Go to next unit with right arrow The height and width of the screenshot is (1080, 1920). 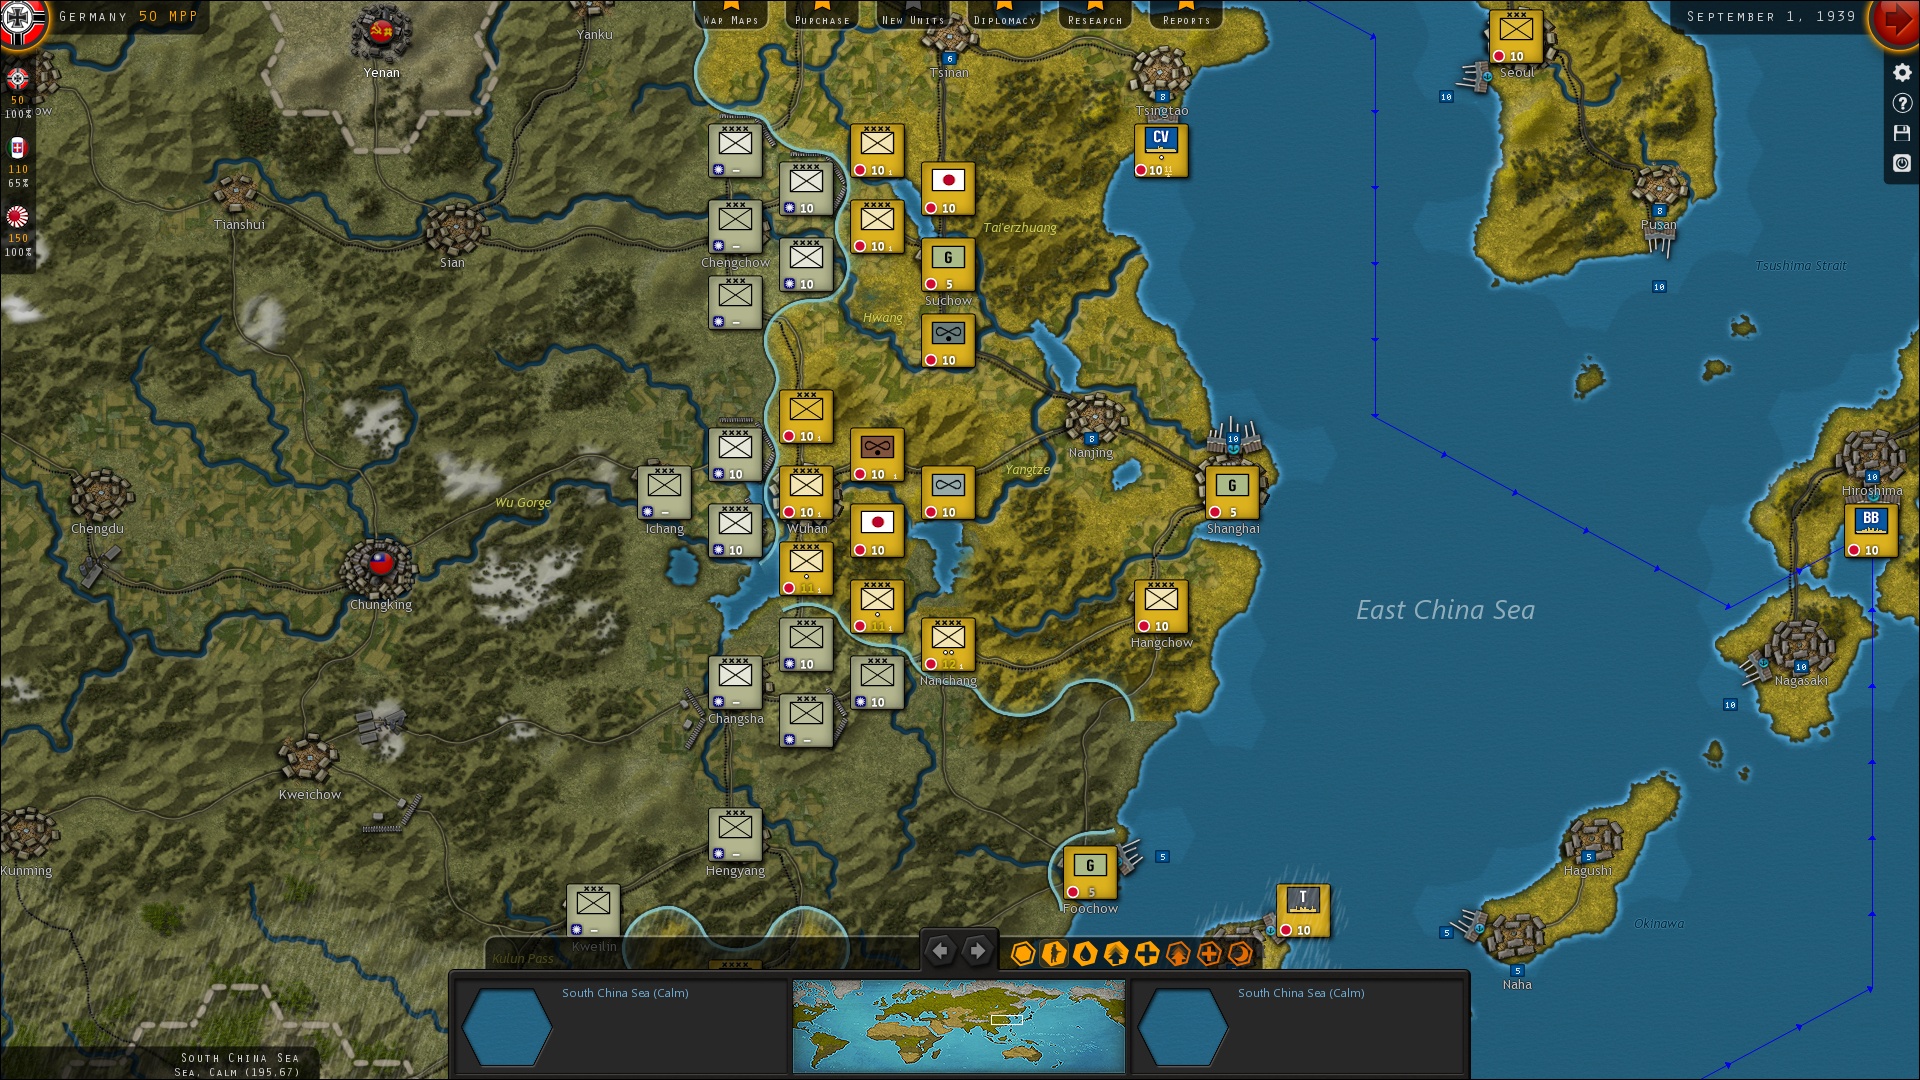point(977,951)
